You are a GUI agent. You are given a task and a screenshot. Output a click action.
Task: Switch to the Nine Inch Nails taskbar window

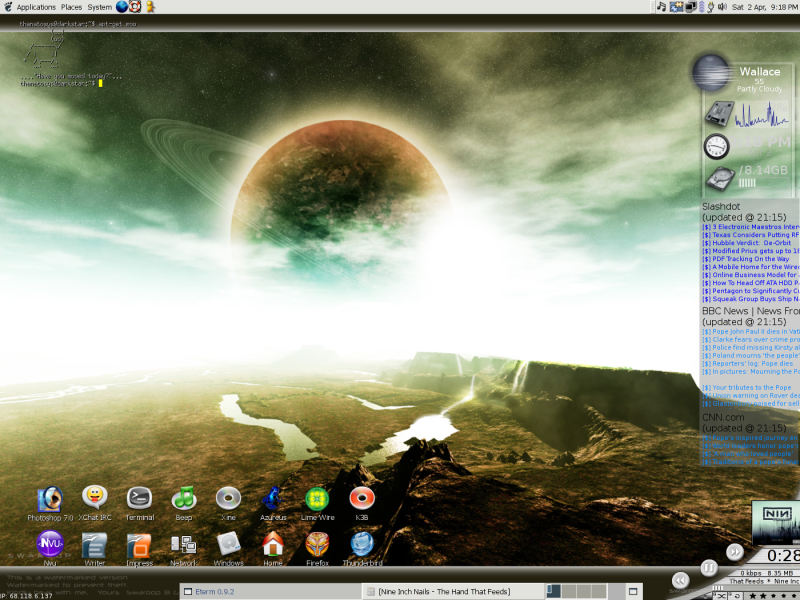pos(453,591)
